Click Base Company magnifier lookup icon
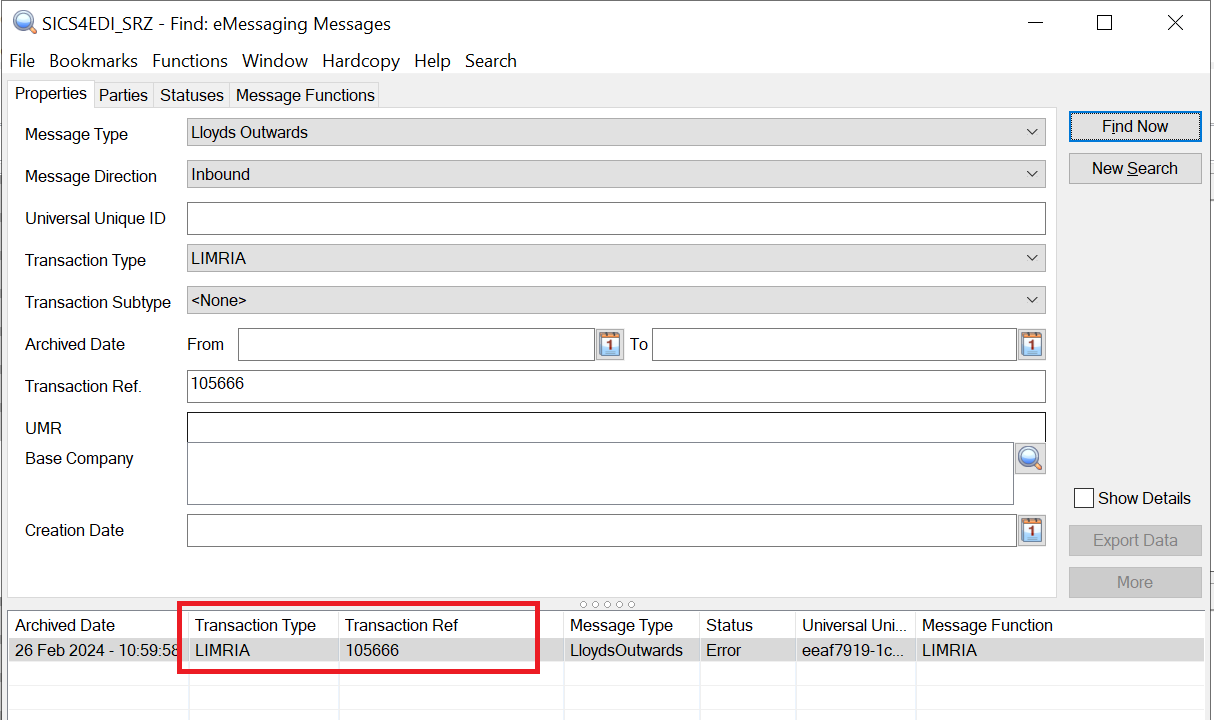This screenshot has width=1214, height=720. pos(1031,459)
